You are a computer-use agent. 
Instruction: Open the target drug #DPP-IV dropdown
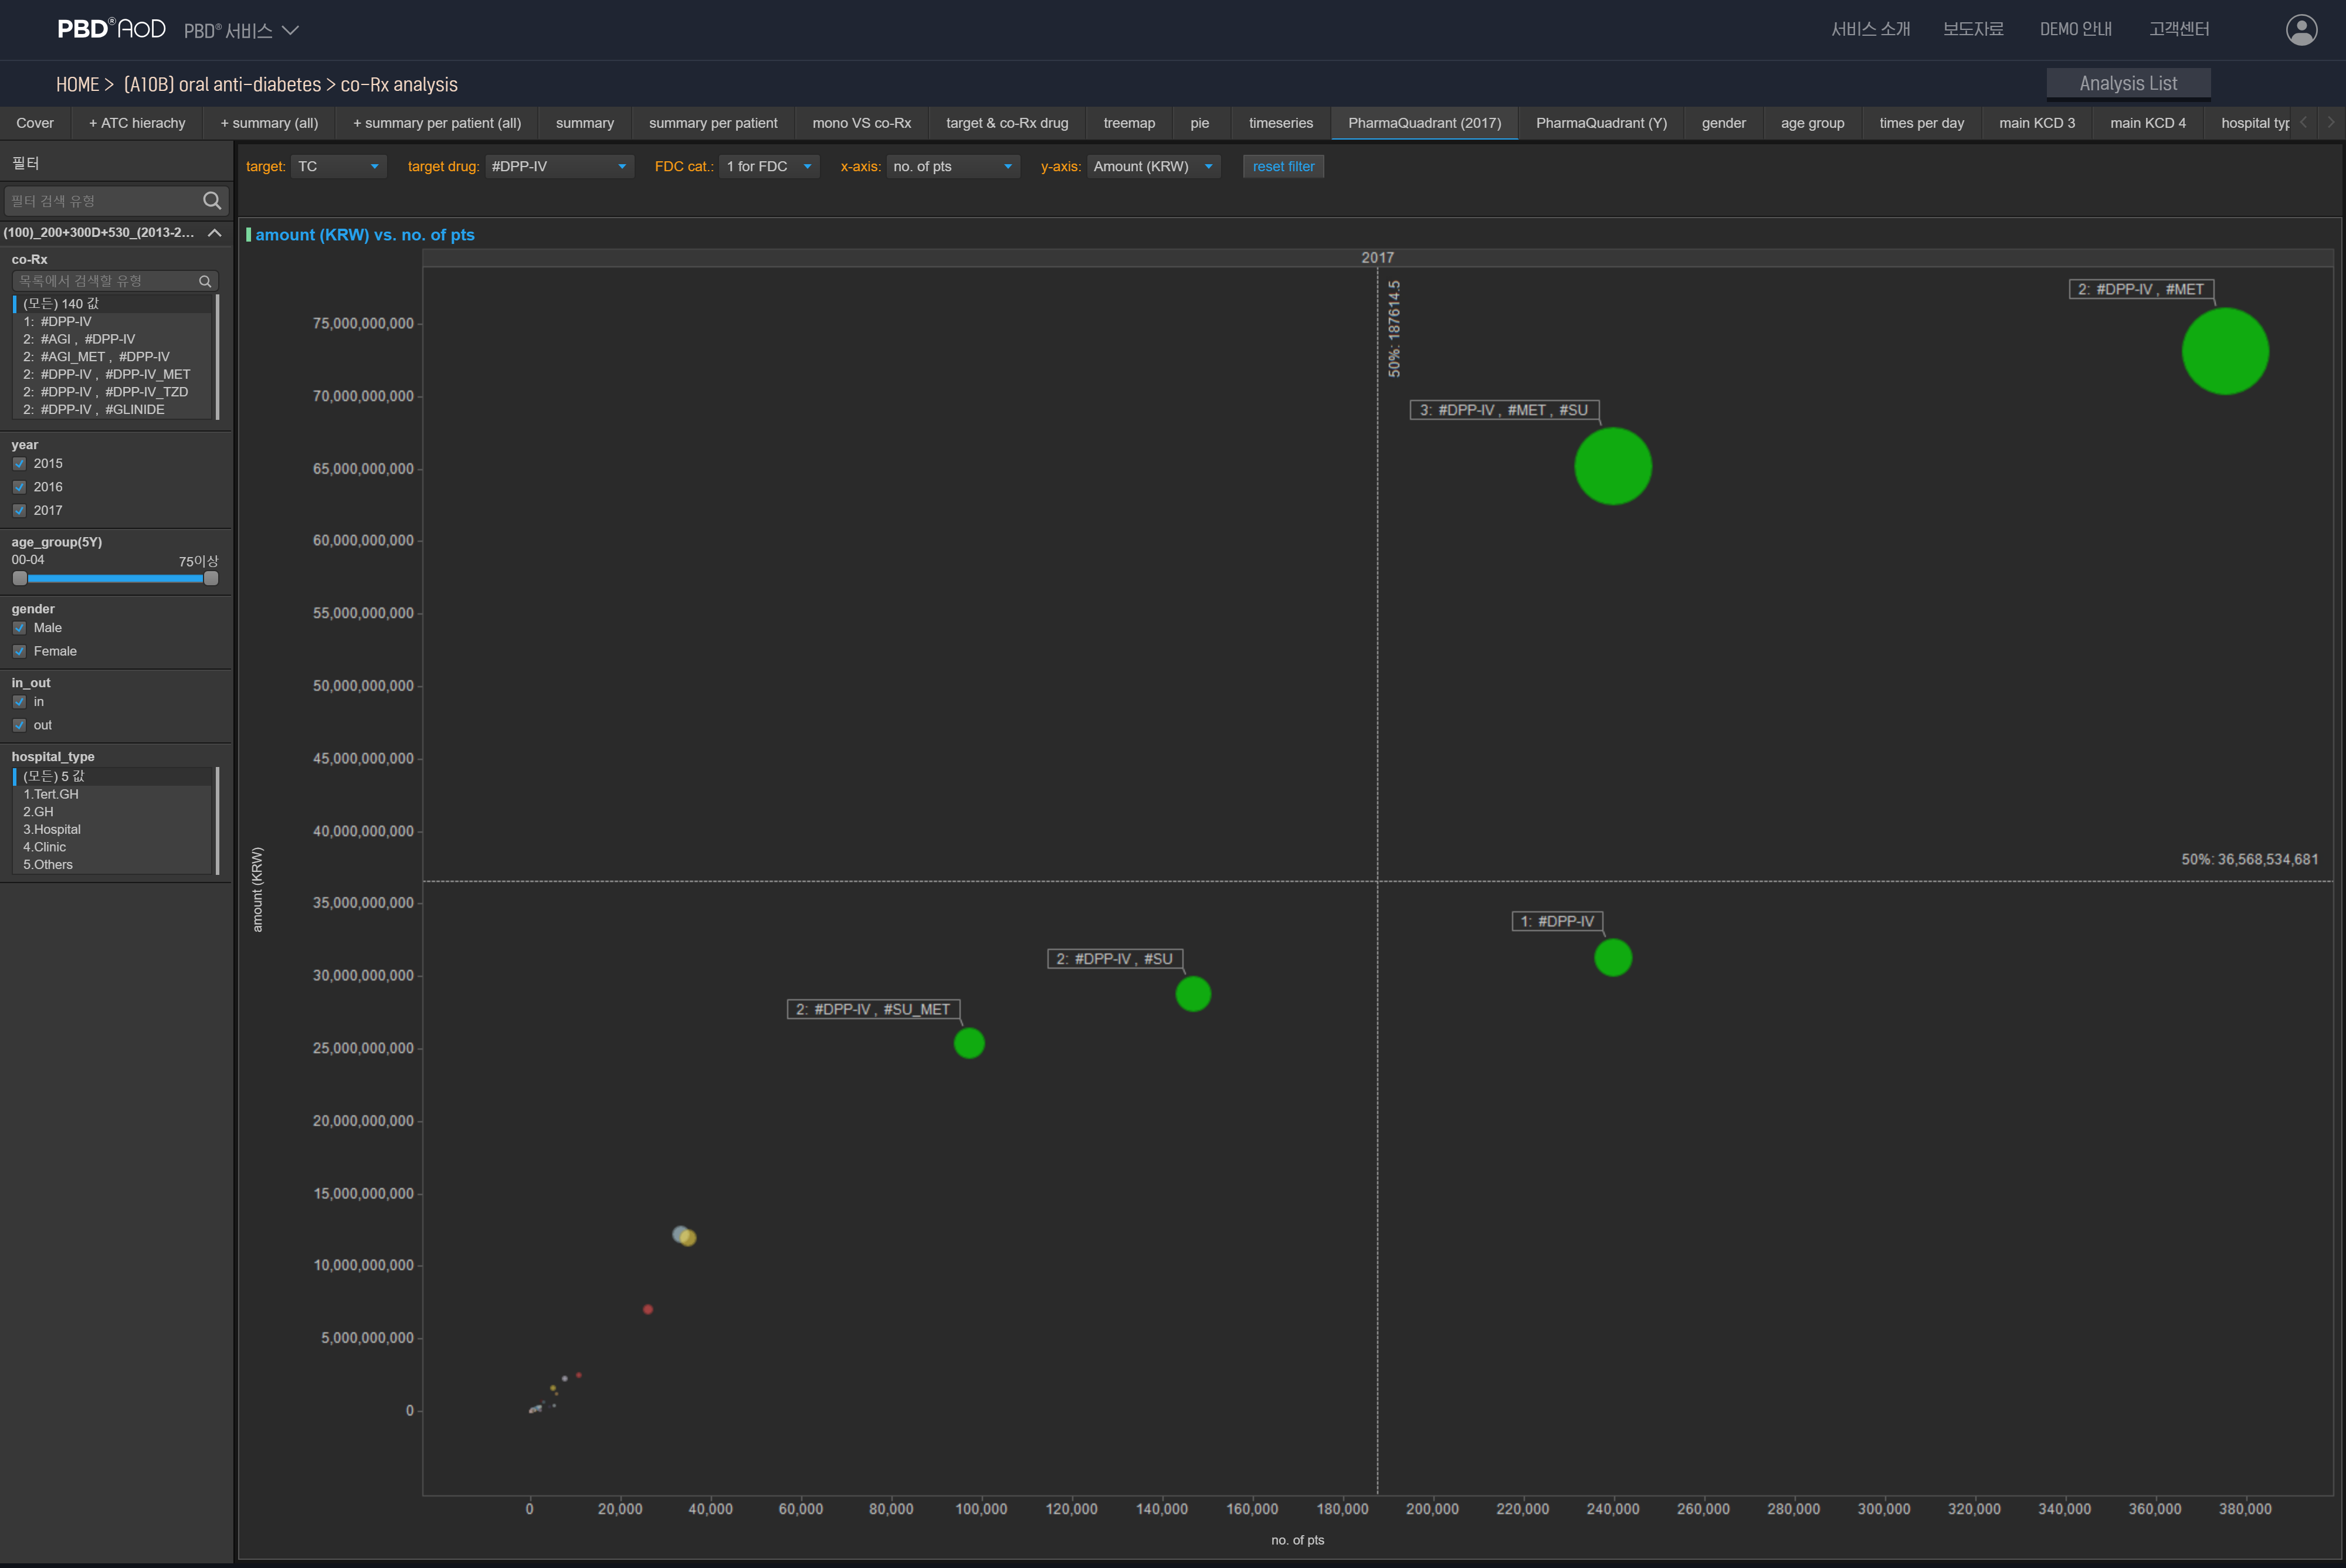[x=559, y=166]
